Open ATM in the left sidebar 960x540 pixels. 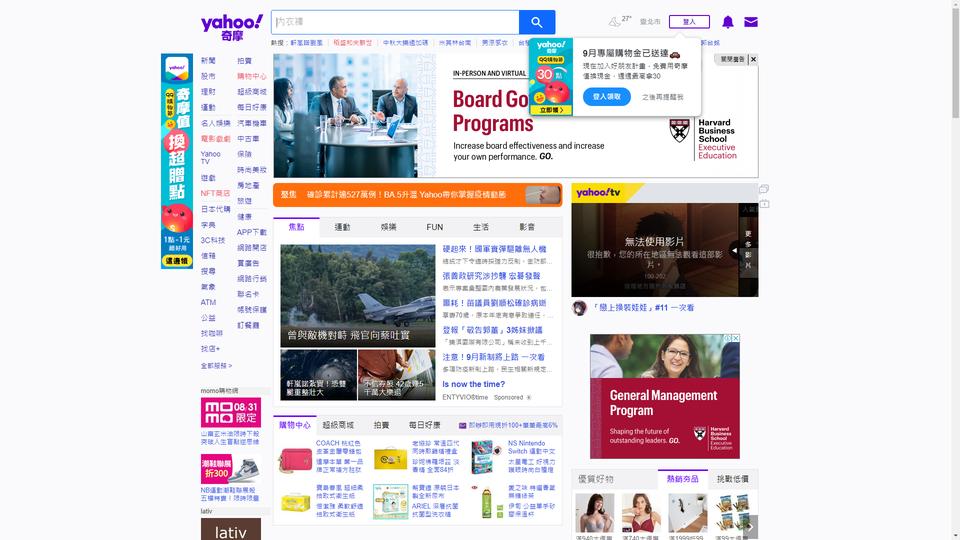click(x=208, y=302)
